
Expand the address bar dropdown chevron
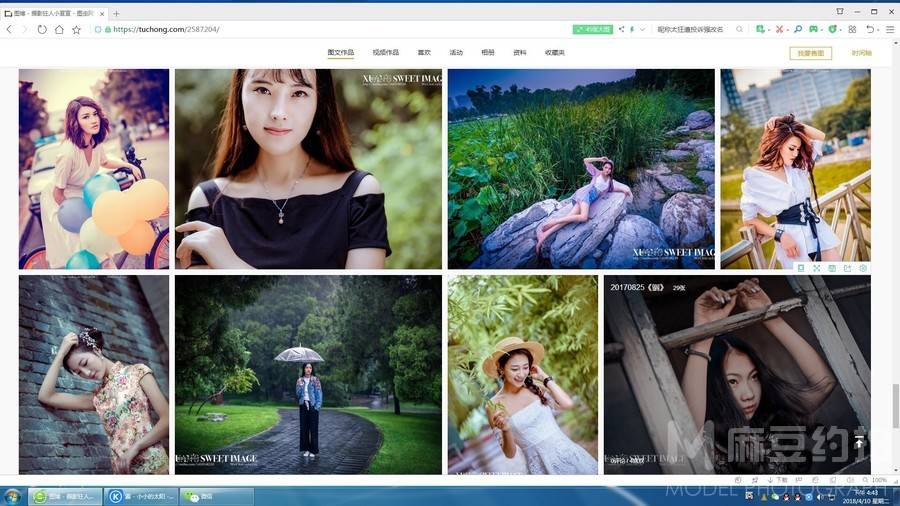(x=642, y=29)
